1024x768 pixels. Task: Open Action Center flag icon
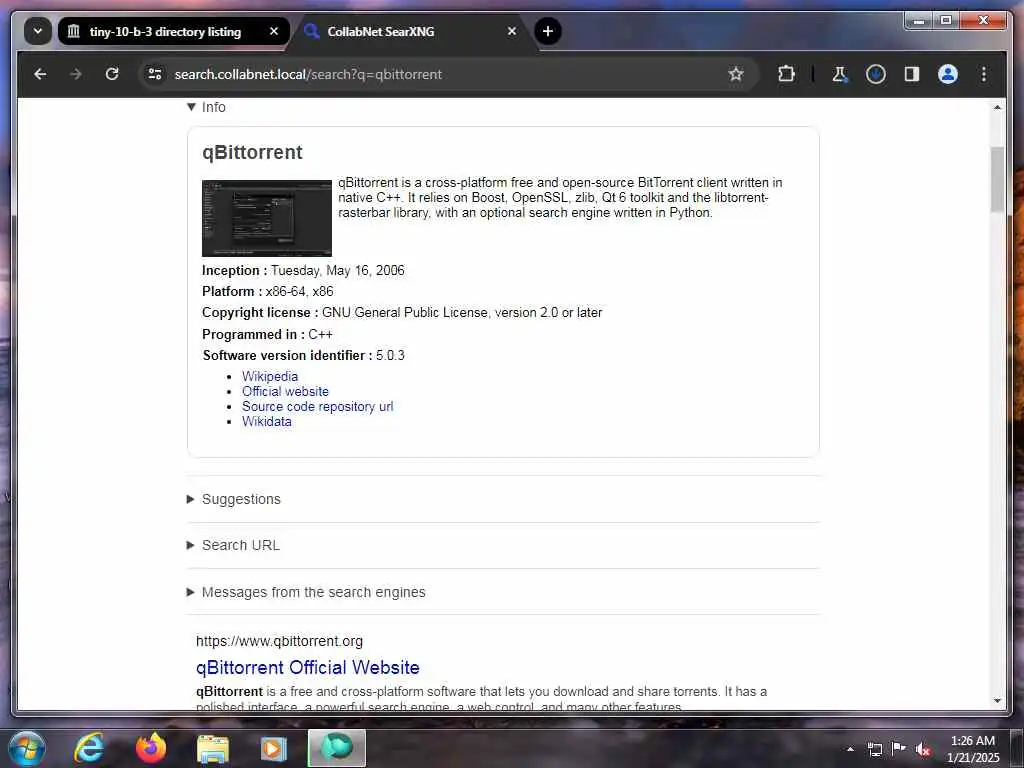(x=899, y=748)
